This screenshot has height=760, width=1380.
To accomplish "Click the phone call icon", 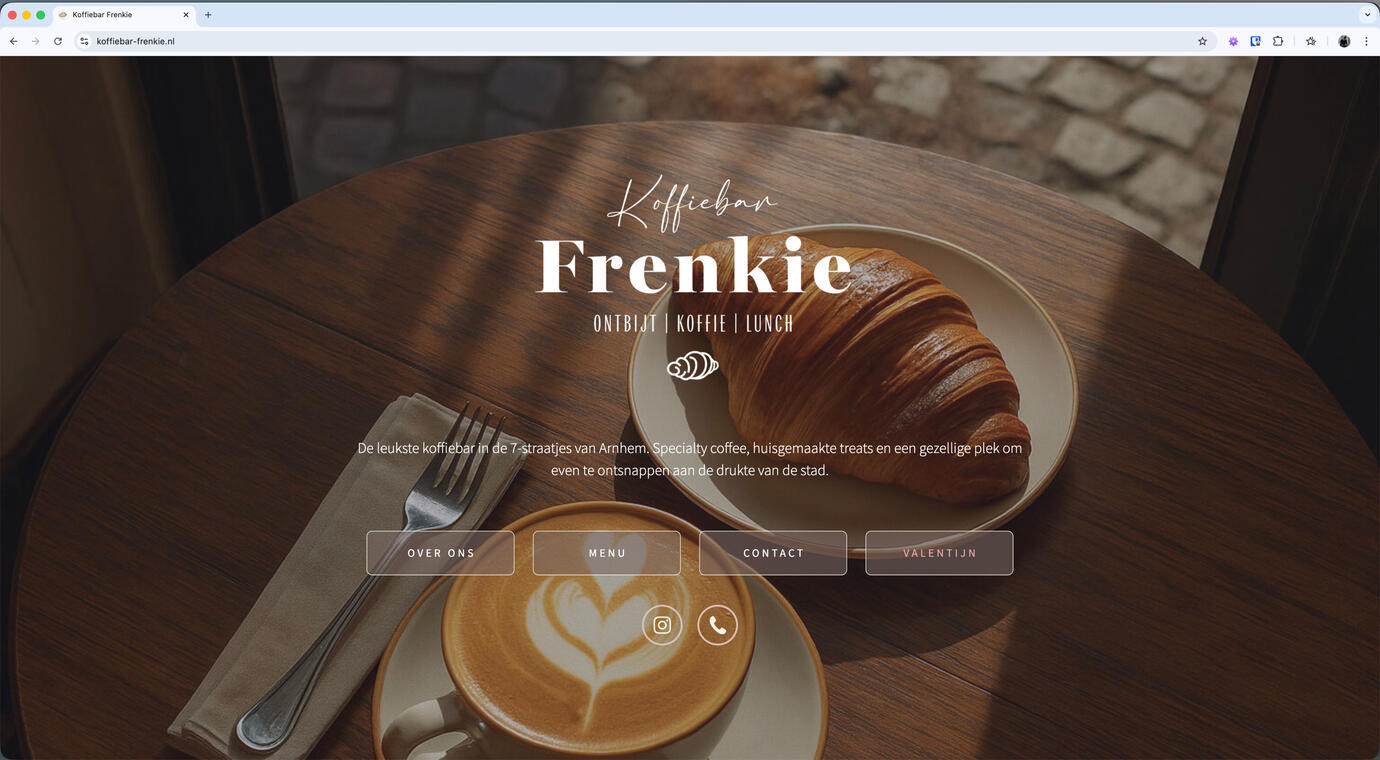I will [717, 625].
